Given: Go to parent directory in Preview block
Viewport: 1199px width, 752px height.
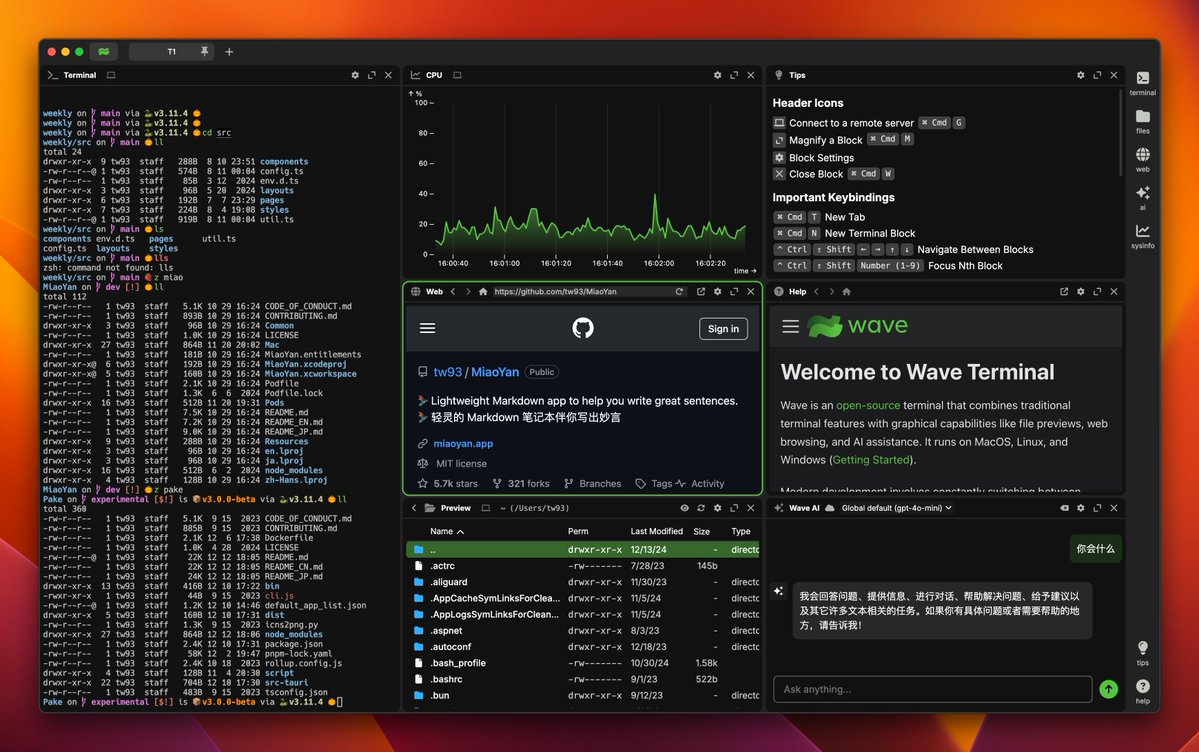Looking at the screenshot, I should [414, 508].
